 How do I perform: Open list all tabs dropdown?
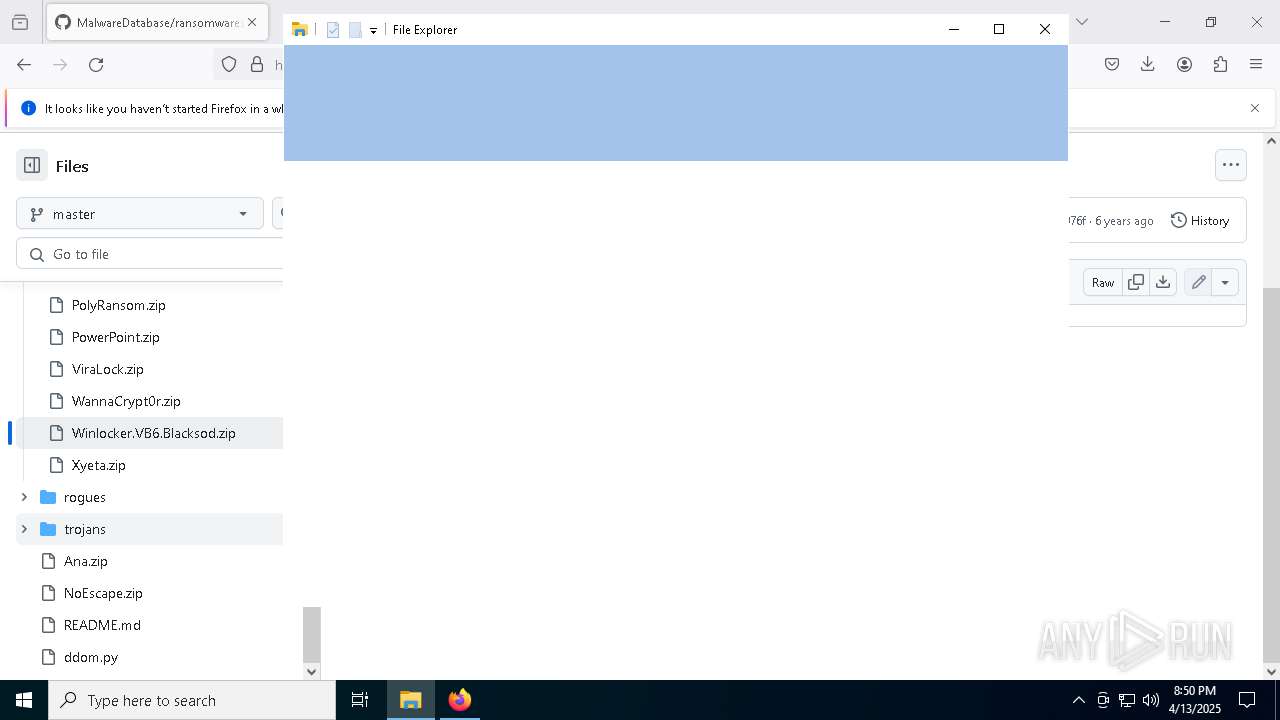(x=1081, y=22)
